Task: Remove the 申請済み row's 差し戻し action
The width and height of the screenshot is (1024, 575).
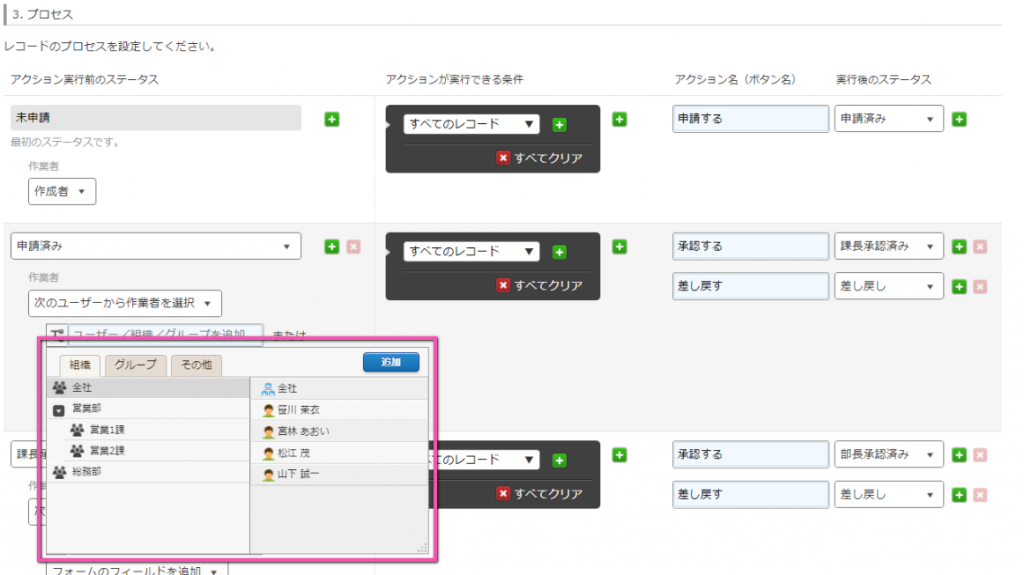Action: pyautogui.click(x=980, y=287)
